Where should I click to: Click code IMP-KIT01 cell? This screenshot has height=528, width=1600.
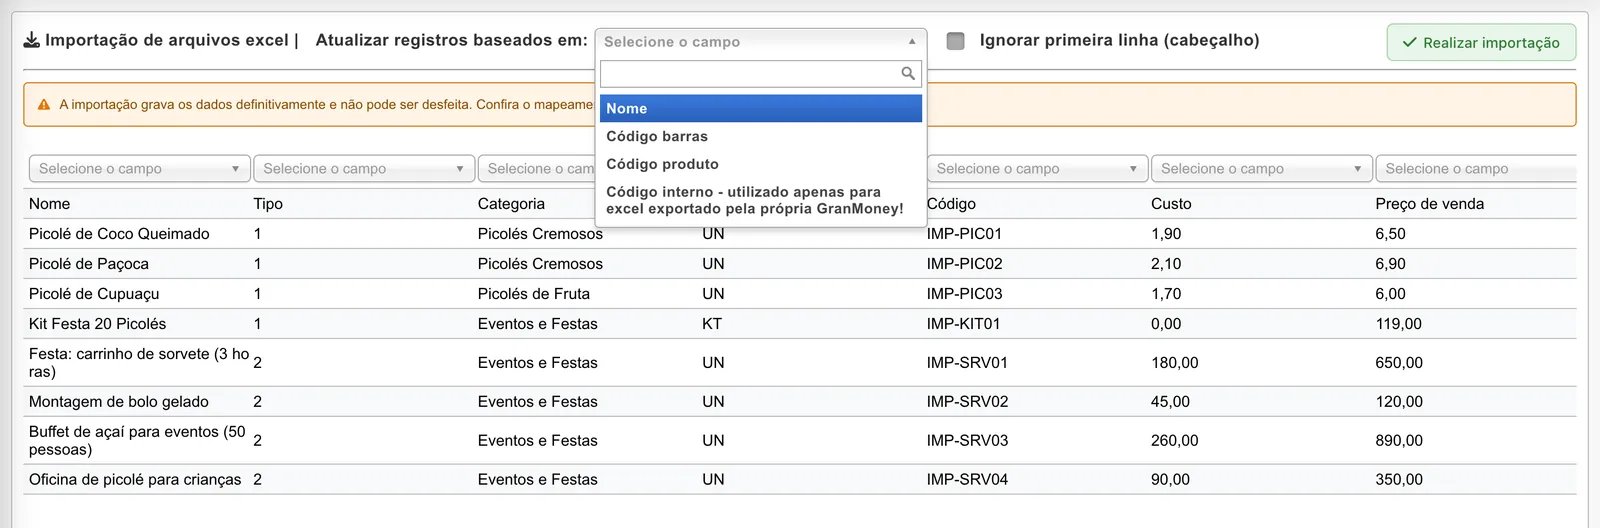coord(963,323)
